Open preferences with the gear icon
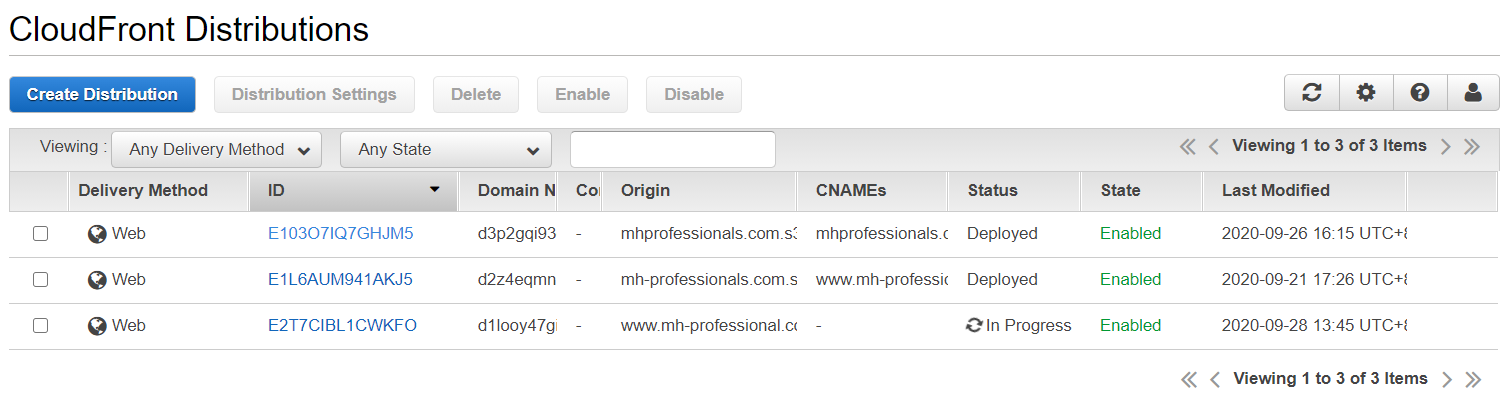The width and height of the screenshot is (1511, 410). point(1366,94)
